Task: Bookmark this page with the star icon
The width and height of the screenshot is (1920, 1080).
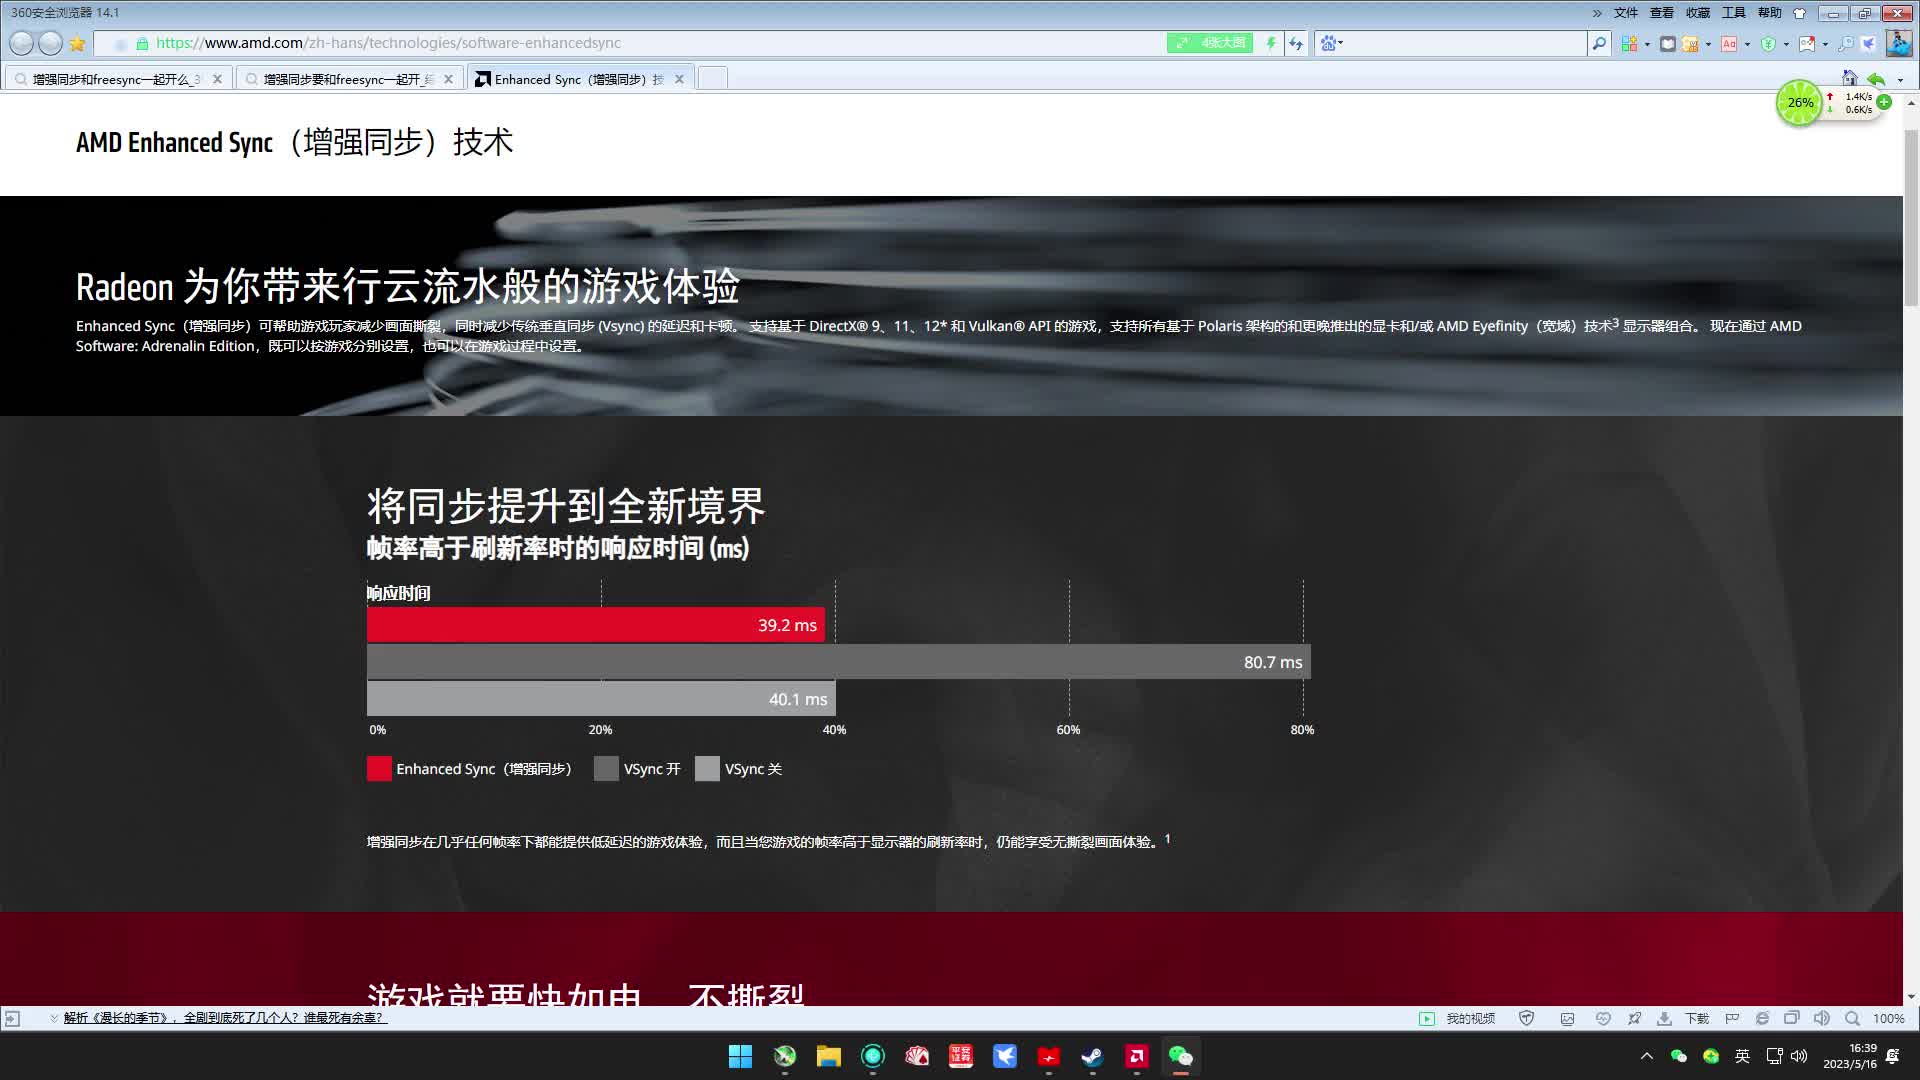Action: [x=77, y=43]
